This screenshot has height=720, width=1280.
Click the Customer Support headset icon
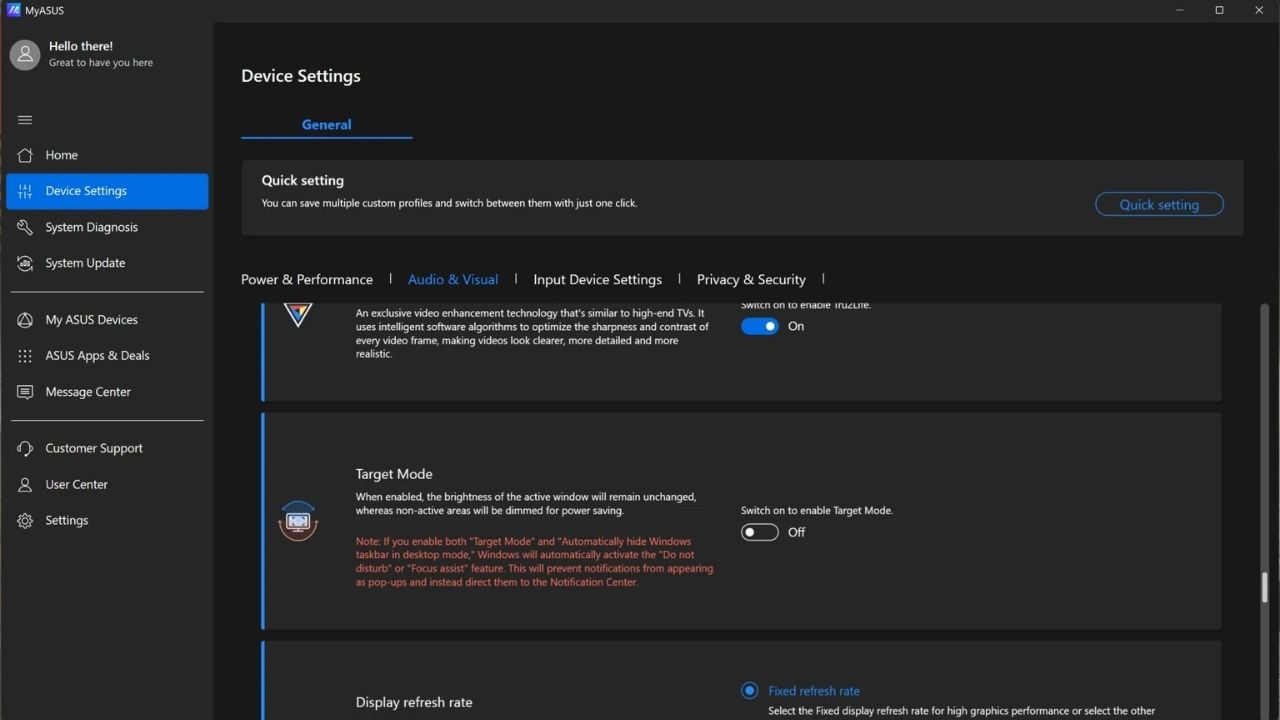(x=25, y=448)
